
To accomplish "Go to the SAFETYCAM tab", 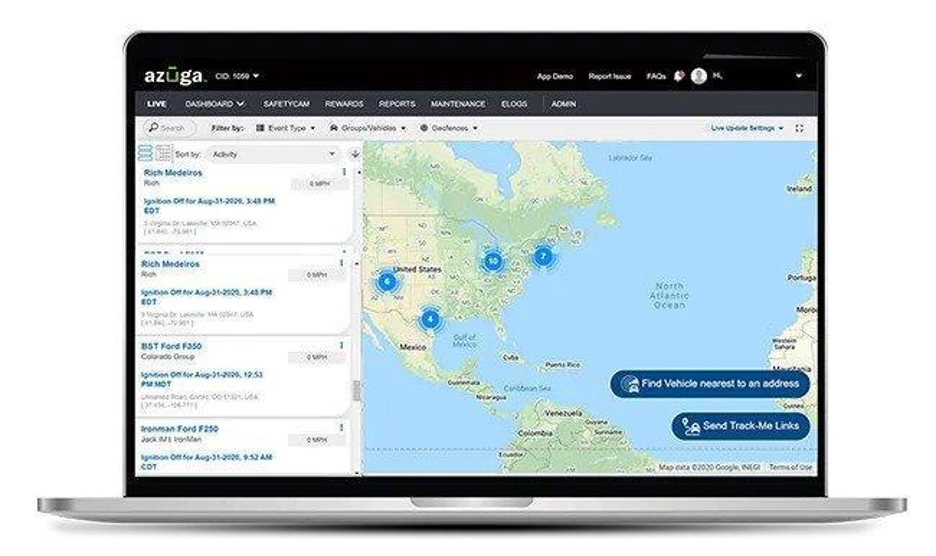I will [x=287, y=104].
